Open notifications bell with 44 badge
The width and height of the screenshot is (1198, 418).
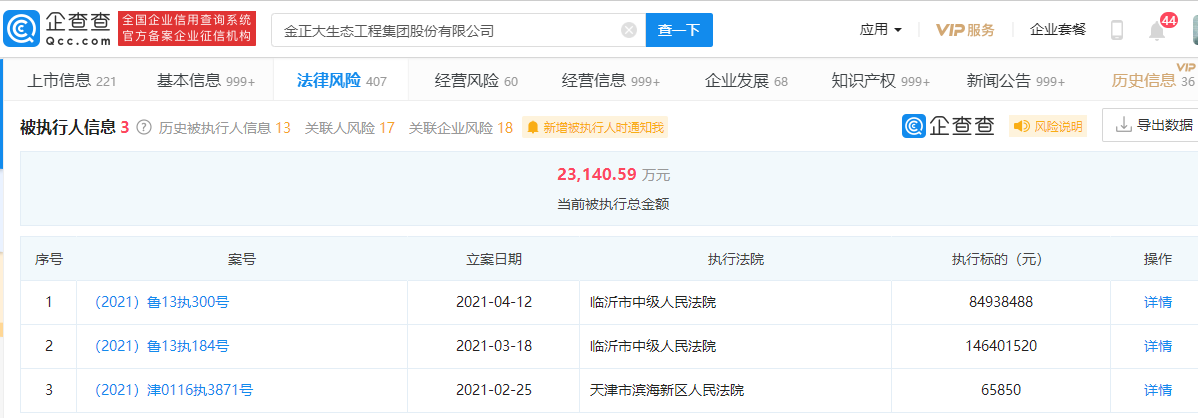pos(1157,31)
